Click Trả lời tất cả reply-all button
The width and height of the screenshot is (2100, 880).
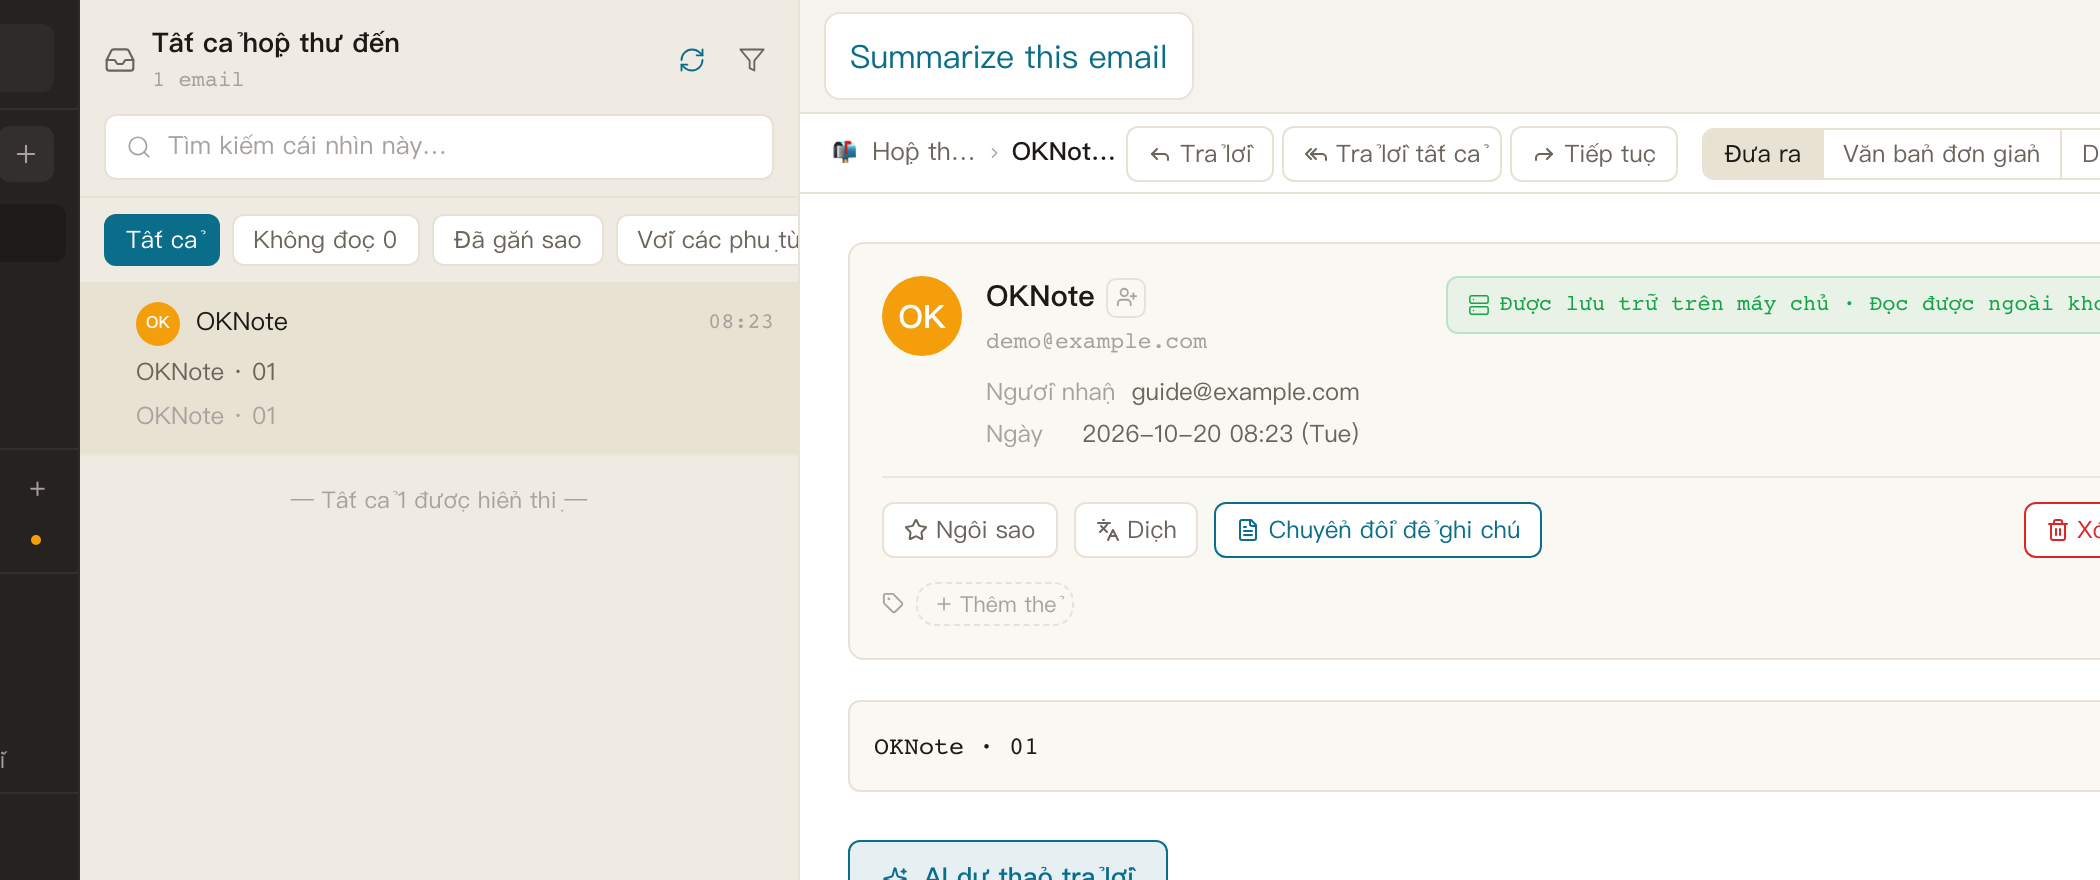click(1392, 154)
